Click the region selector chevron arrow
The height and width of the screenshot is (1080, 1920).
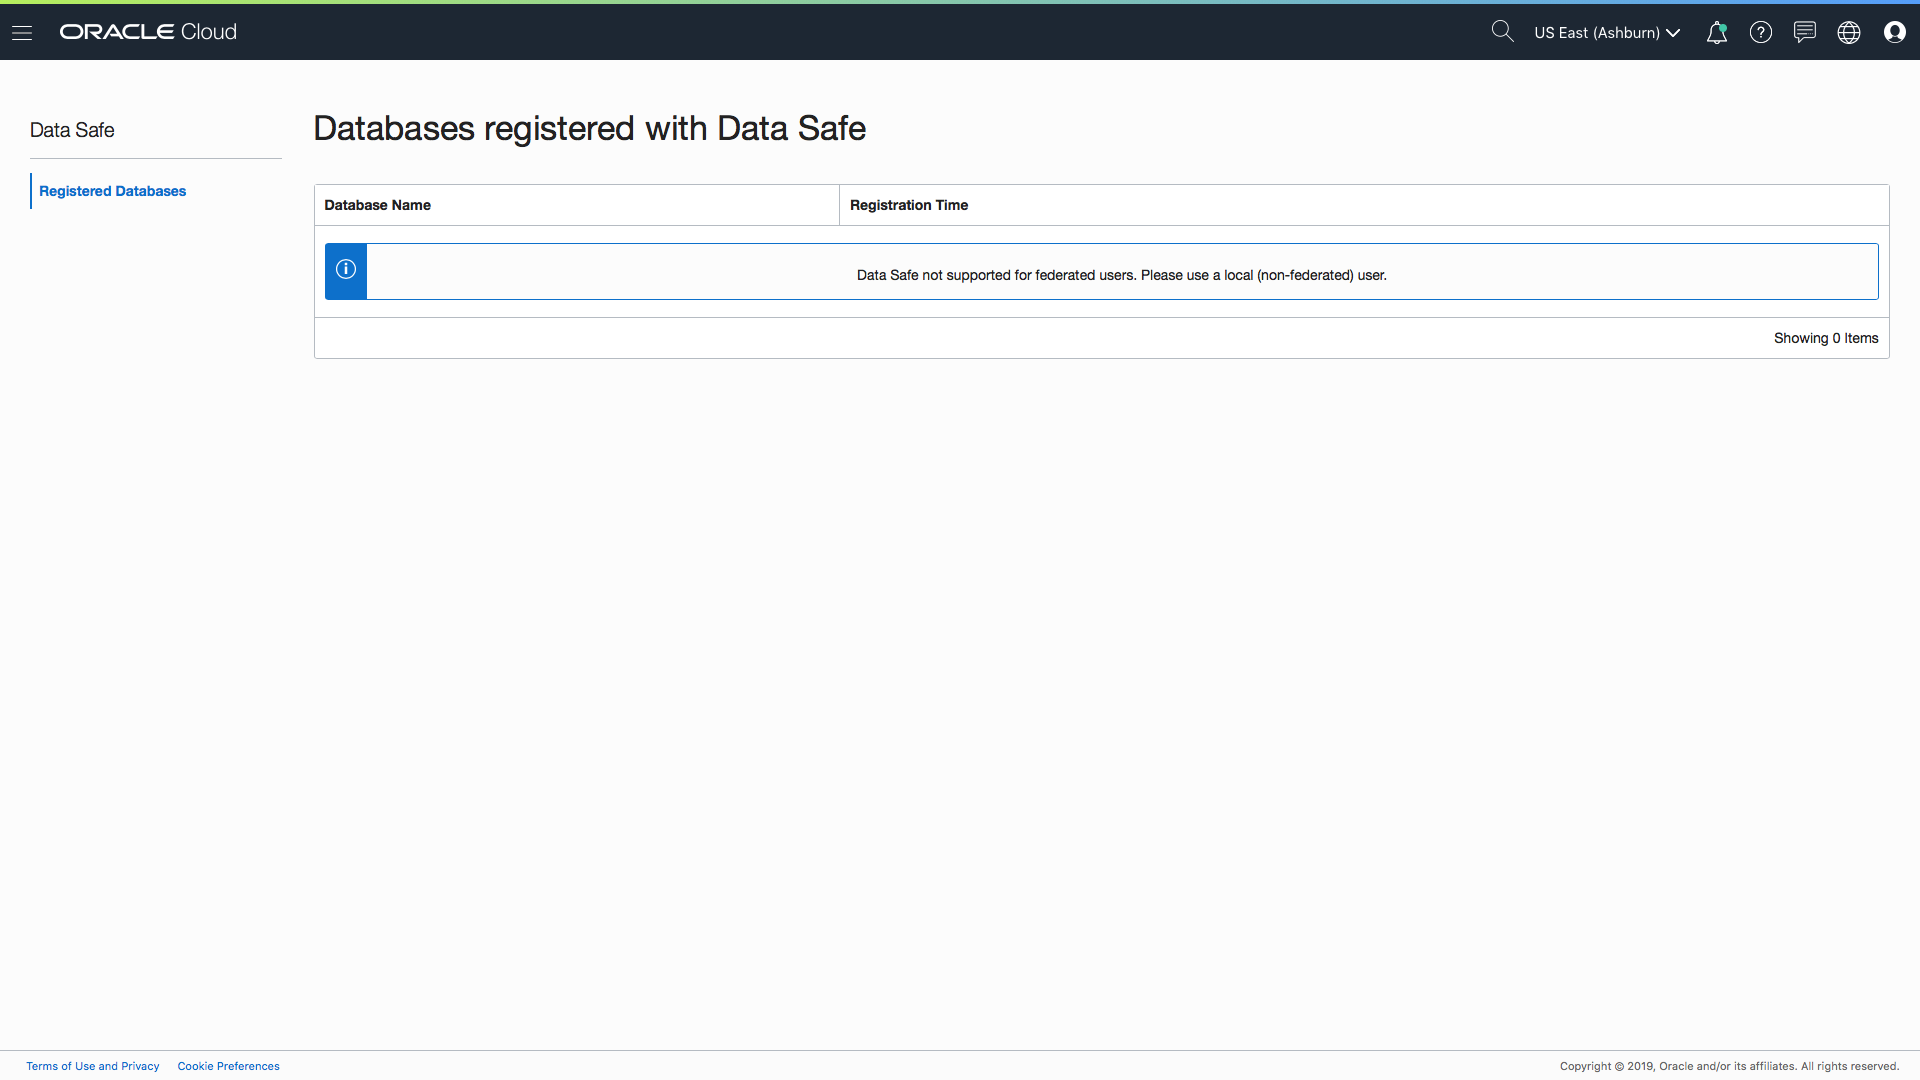tap(1673, 33)
